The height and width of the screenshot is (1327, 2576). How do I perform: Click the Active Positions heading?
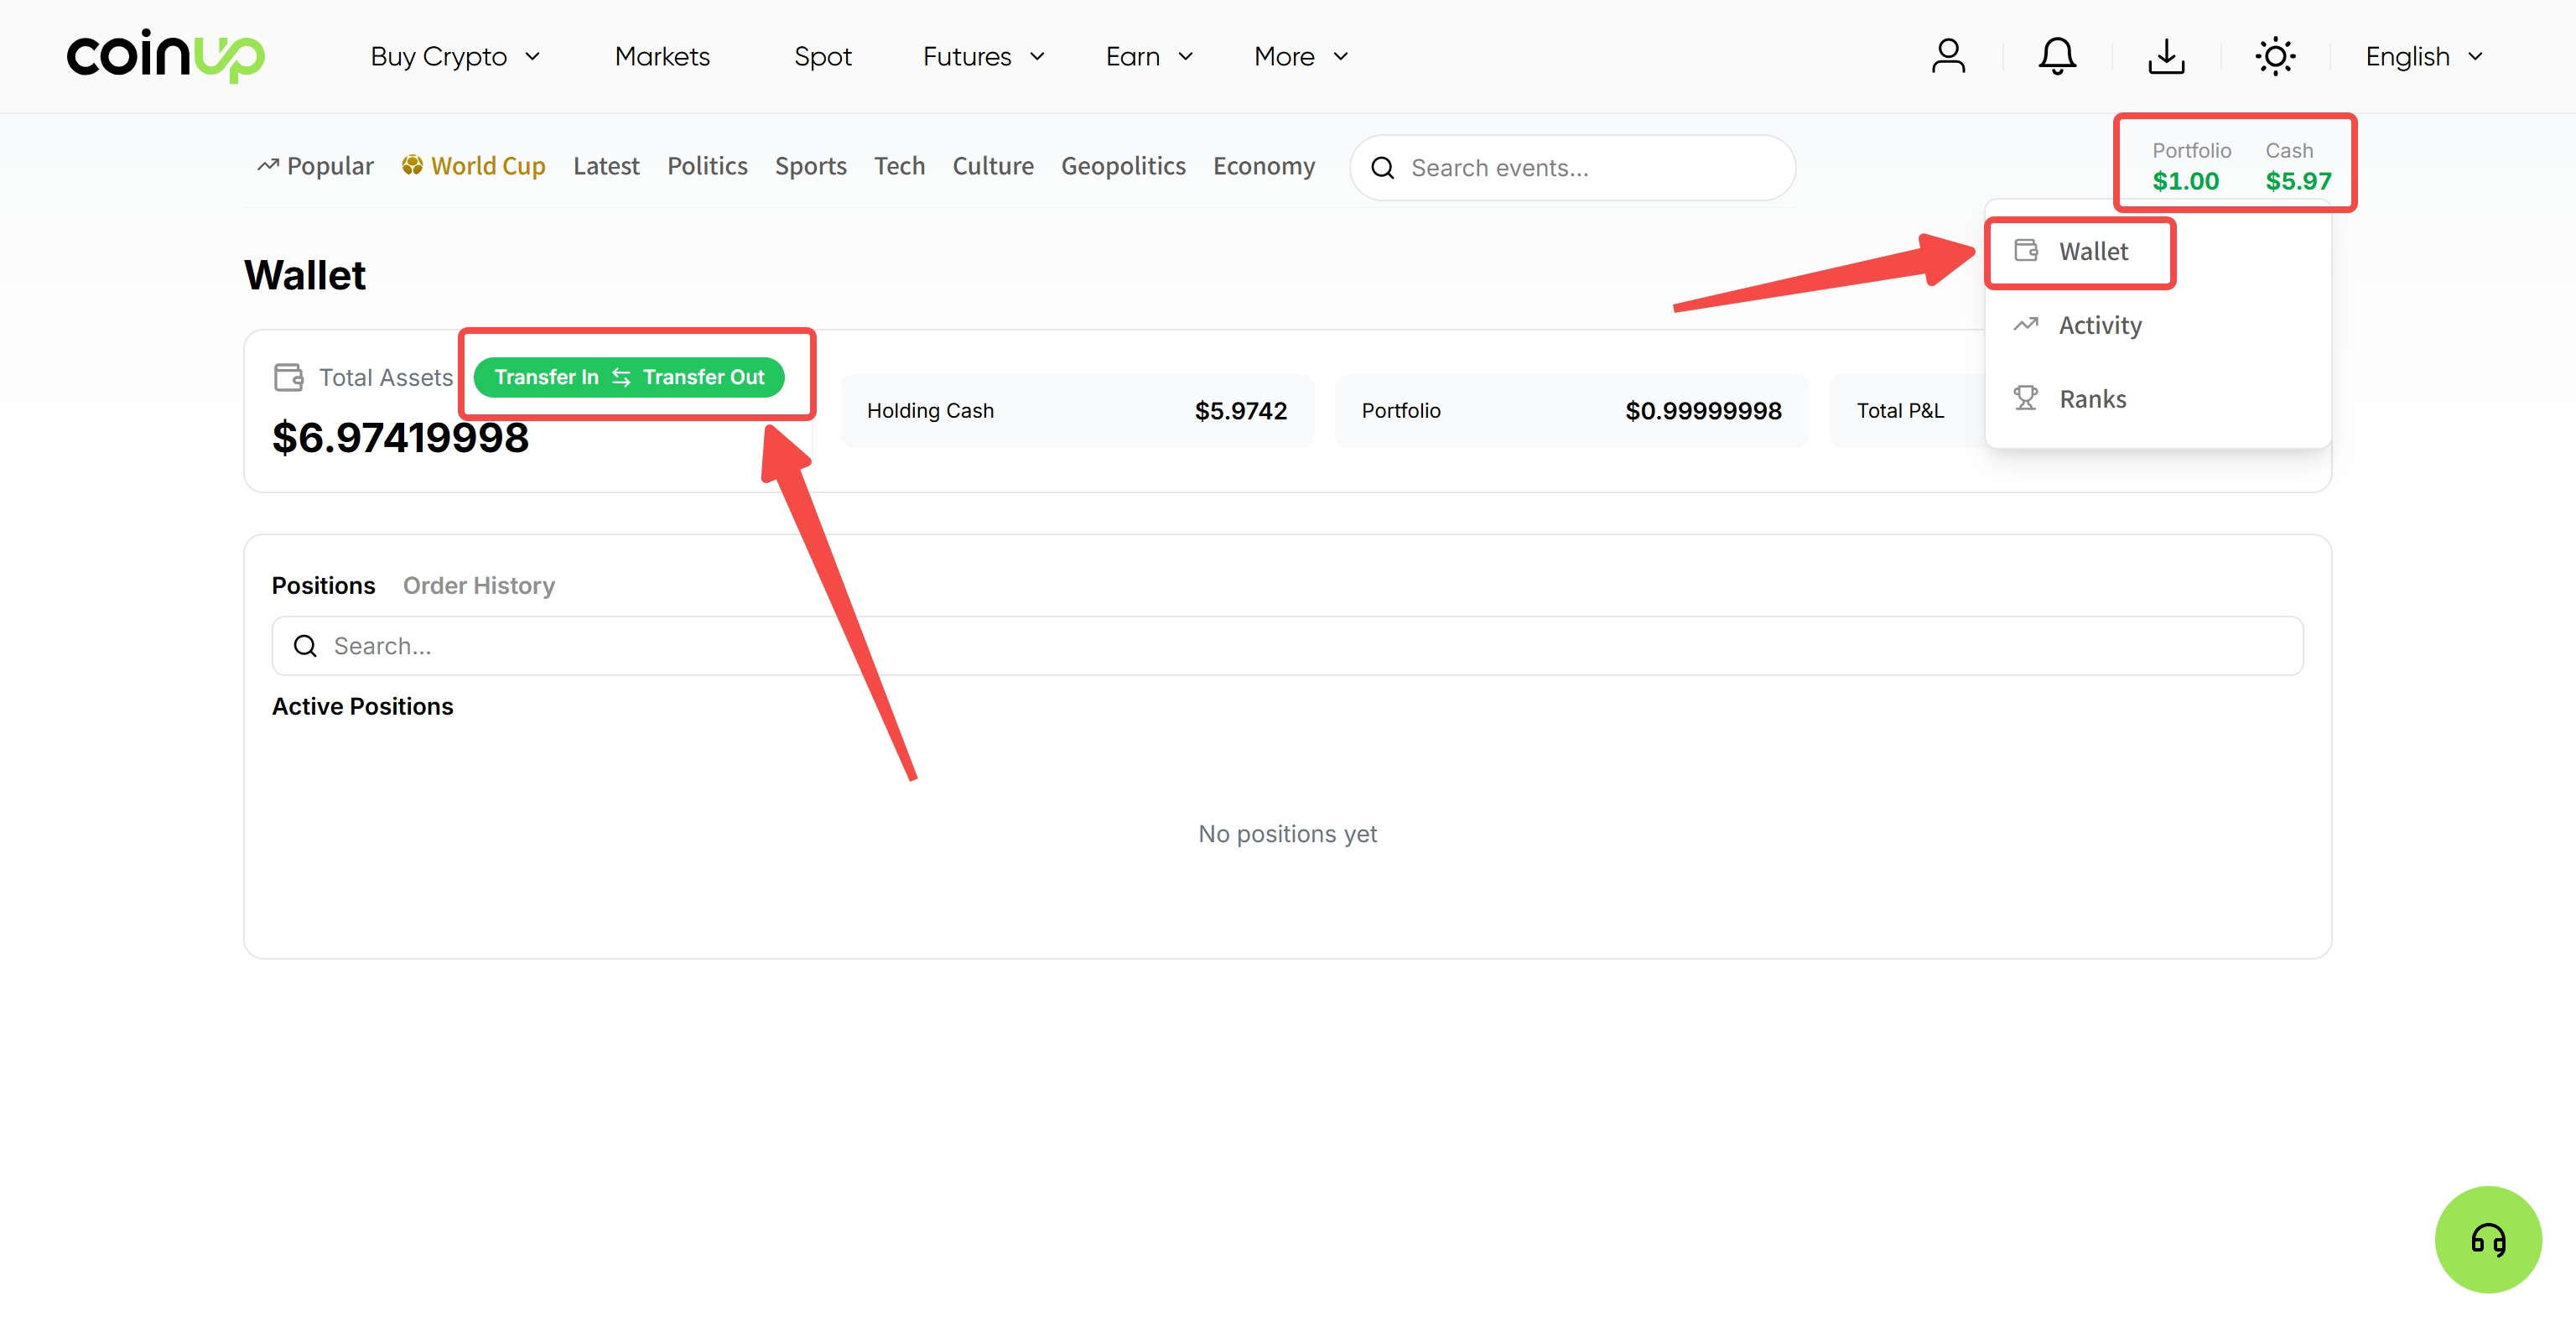coord(362,706)
